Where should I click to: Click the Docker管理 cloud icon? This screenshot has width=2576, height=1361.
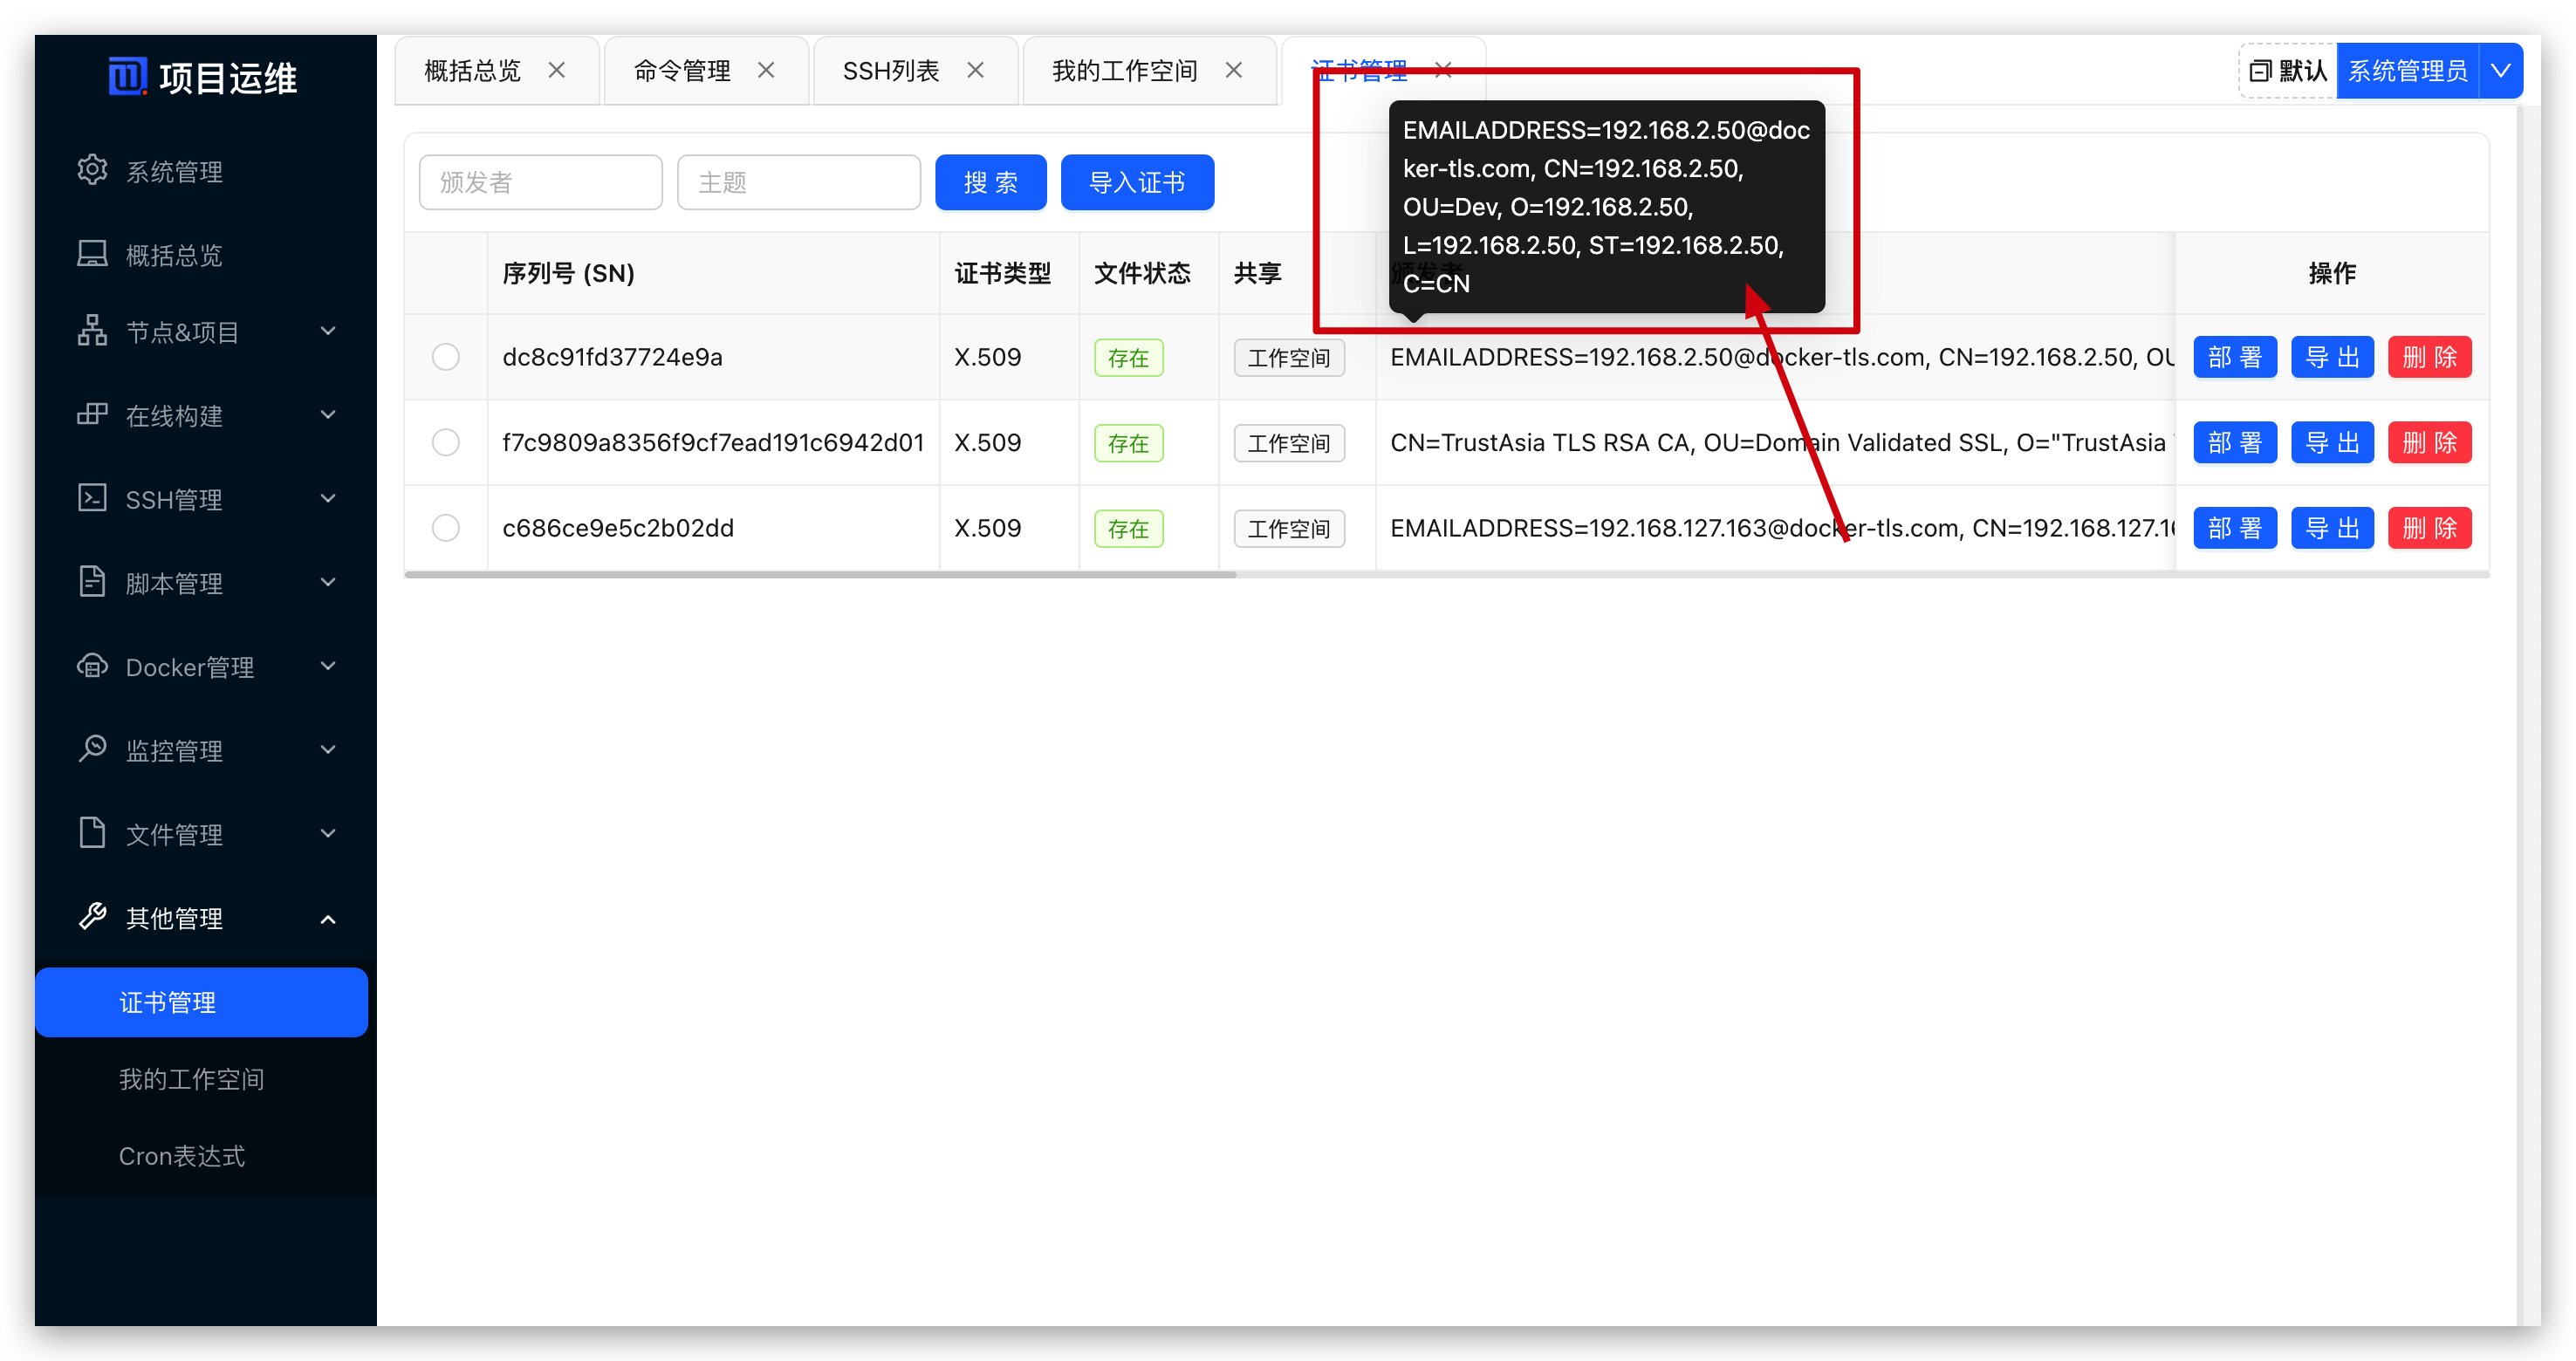(x=92, y=666)
